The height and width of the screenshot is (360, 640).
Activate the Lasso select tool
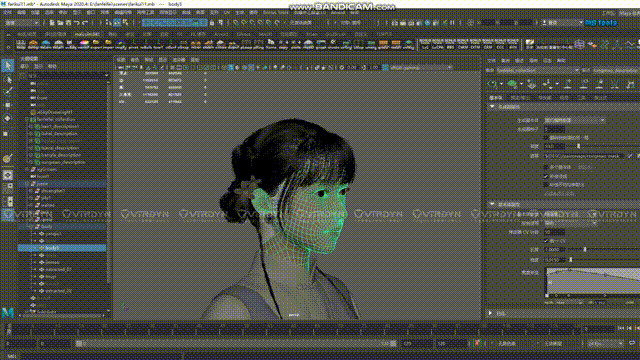(8, 79)
